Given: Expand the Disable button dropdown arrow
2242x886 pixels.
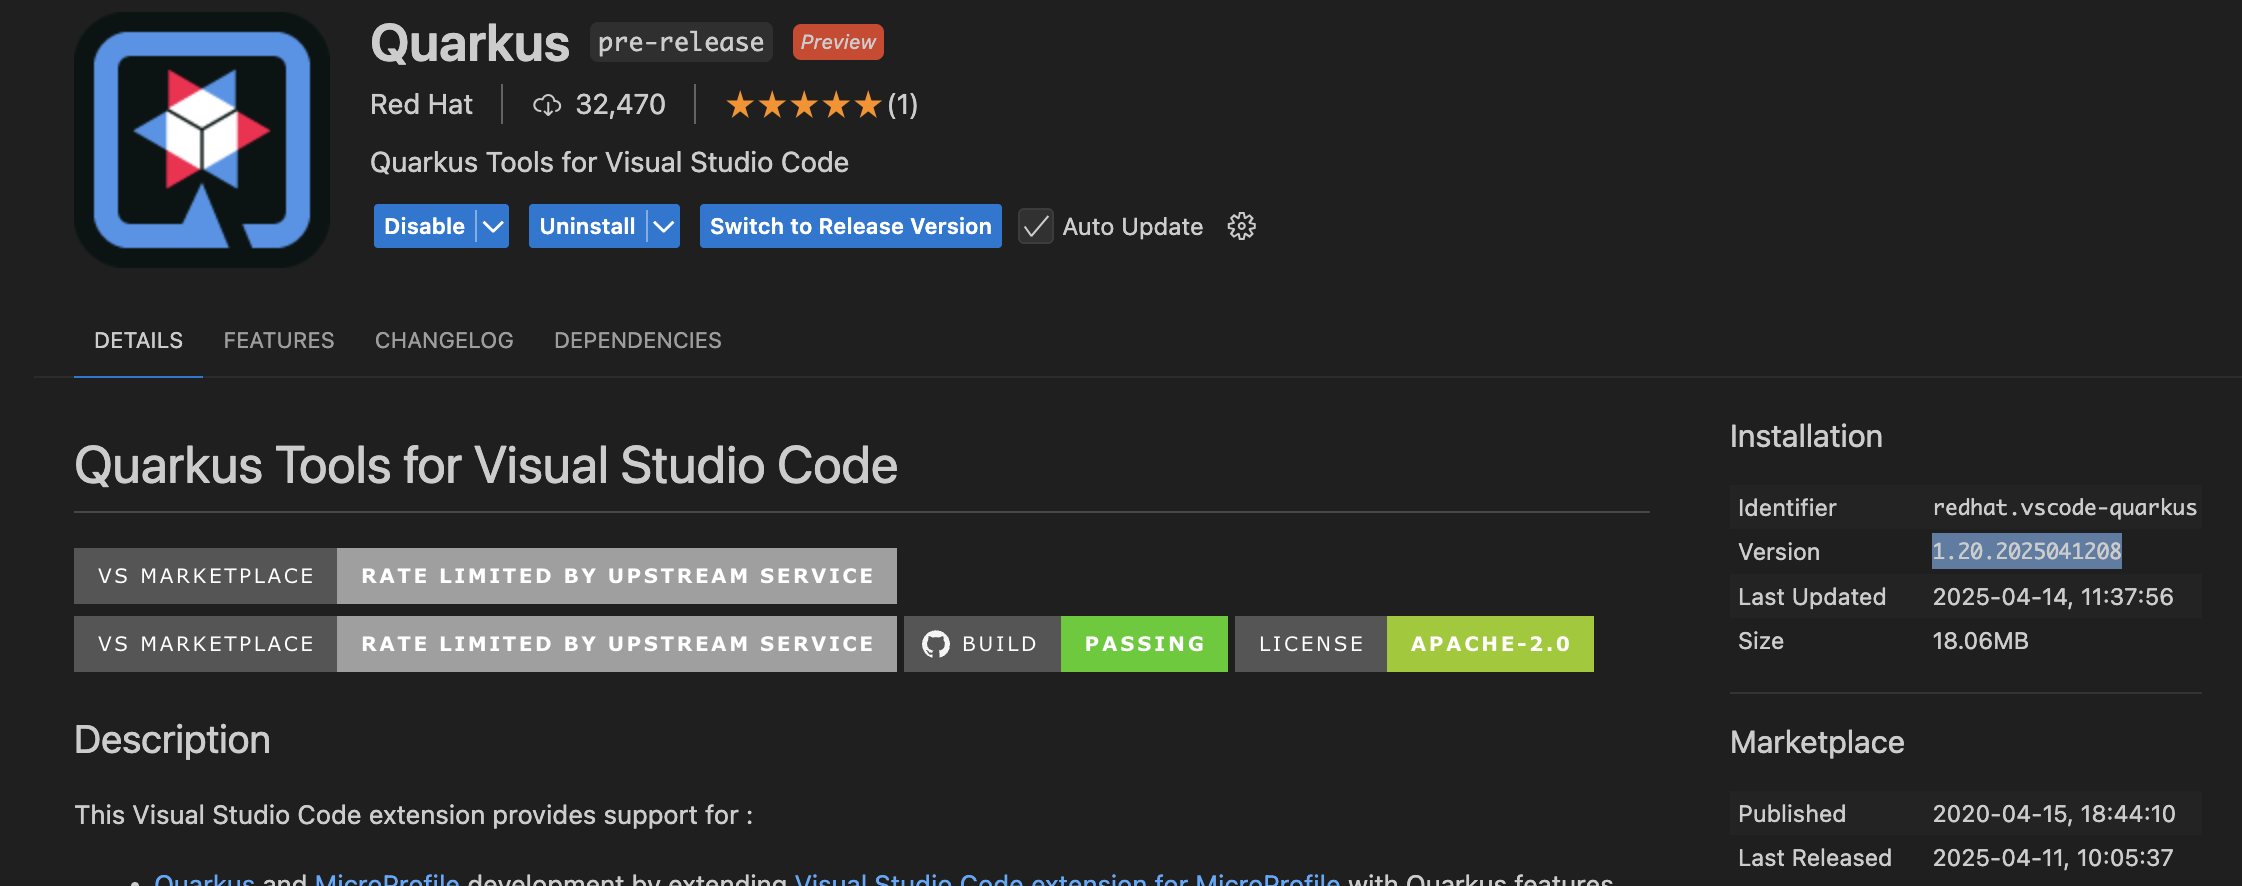Looking at the screenshot, I should pyautogui.click(x=493, y=227).
